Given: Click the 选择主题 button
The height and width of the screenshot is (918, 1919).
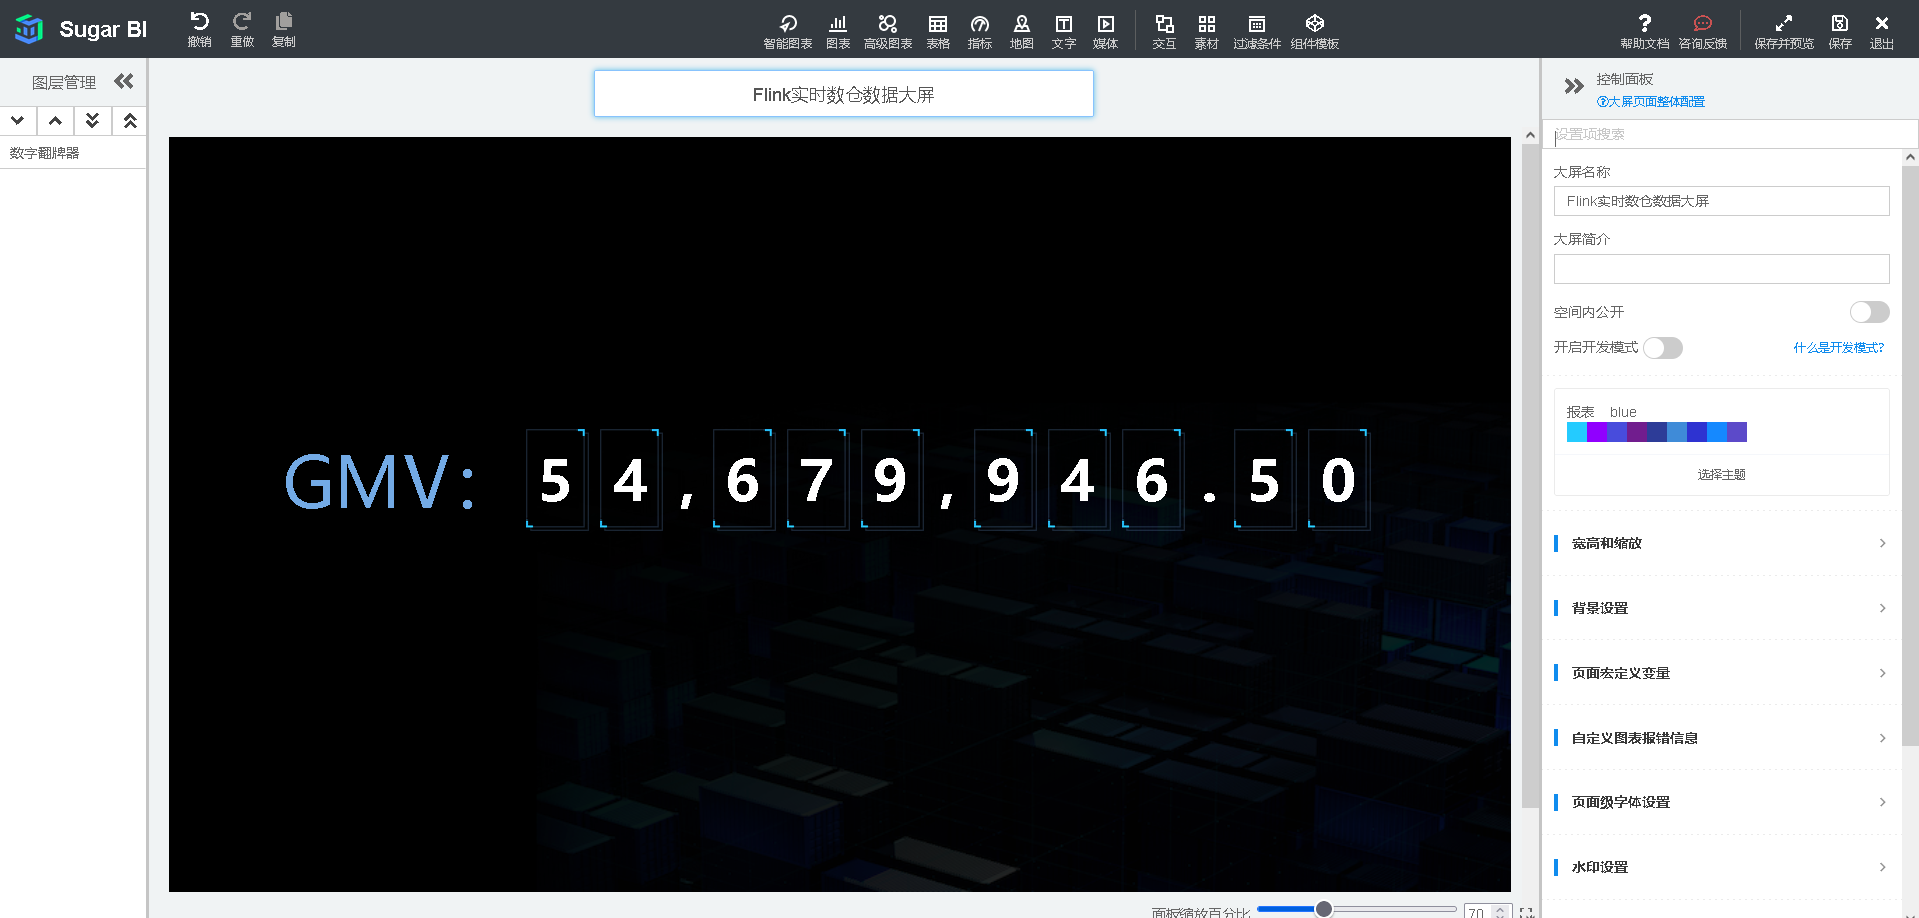Looking at the screenshot, I should coord(1721,475).
